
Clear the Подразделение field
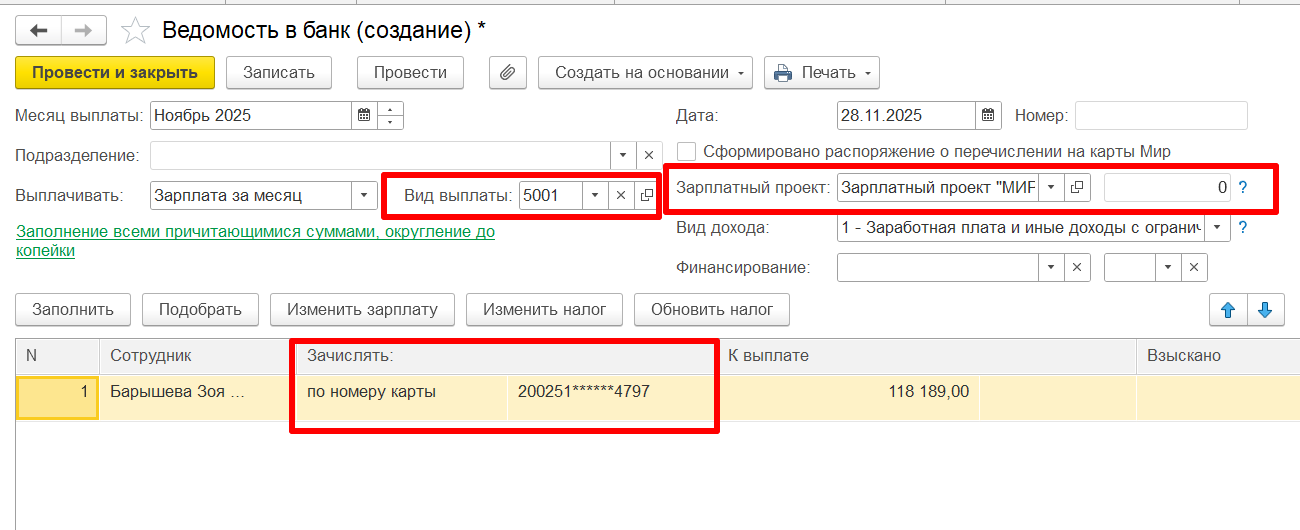(648, 156)
